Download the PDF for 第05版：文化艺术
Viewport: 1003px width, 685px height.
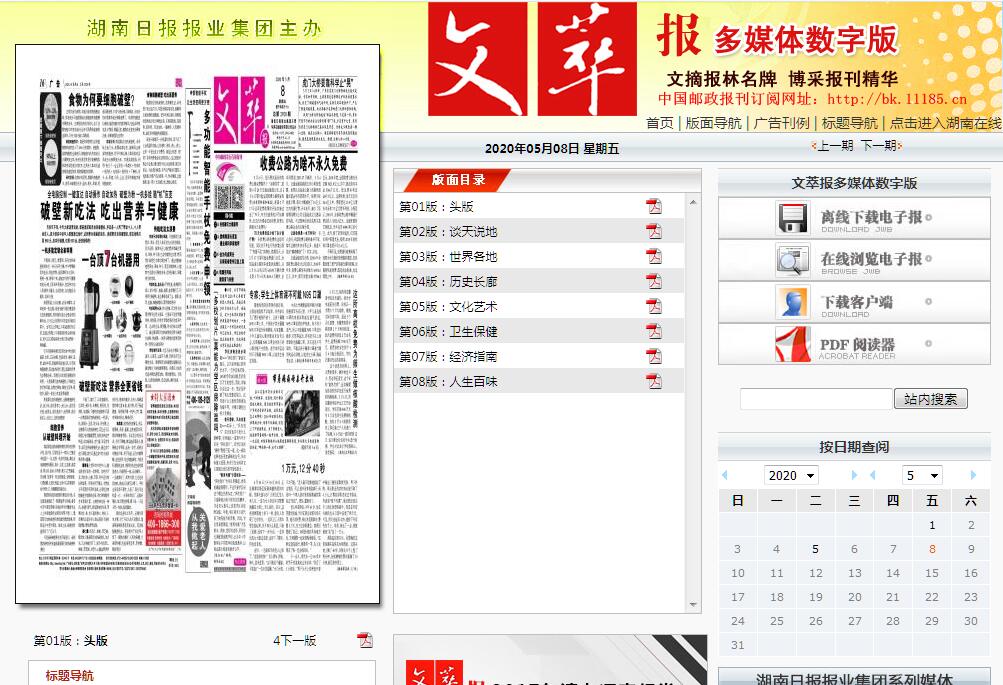tap(654, 307)
